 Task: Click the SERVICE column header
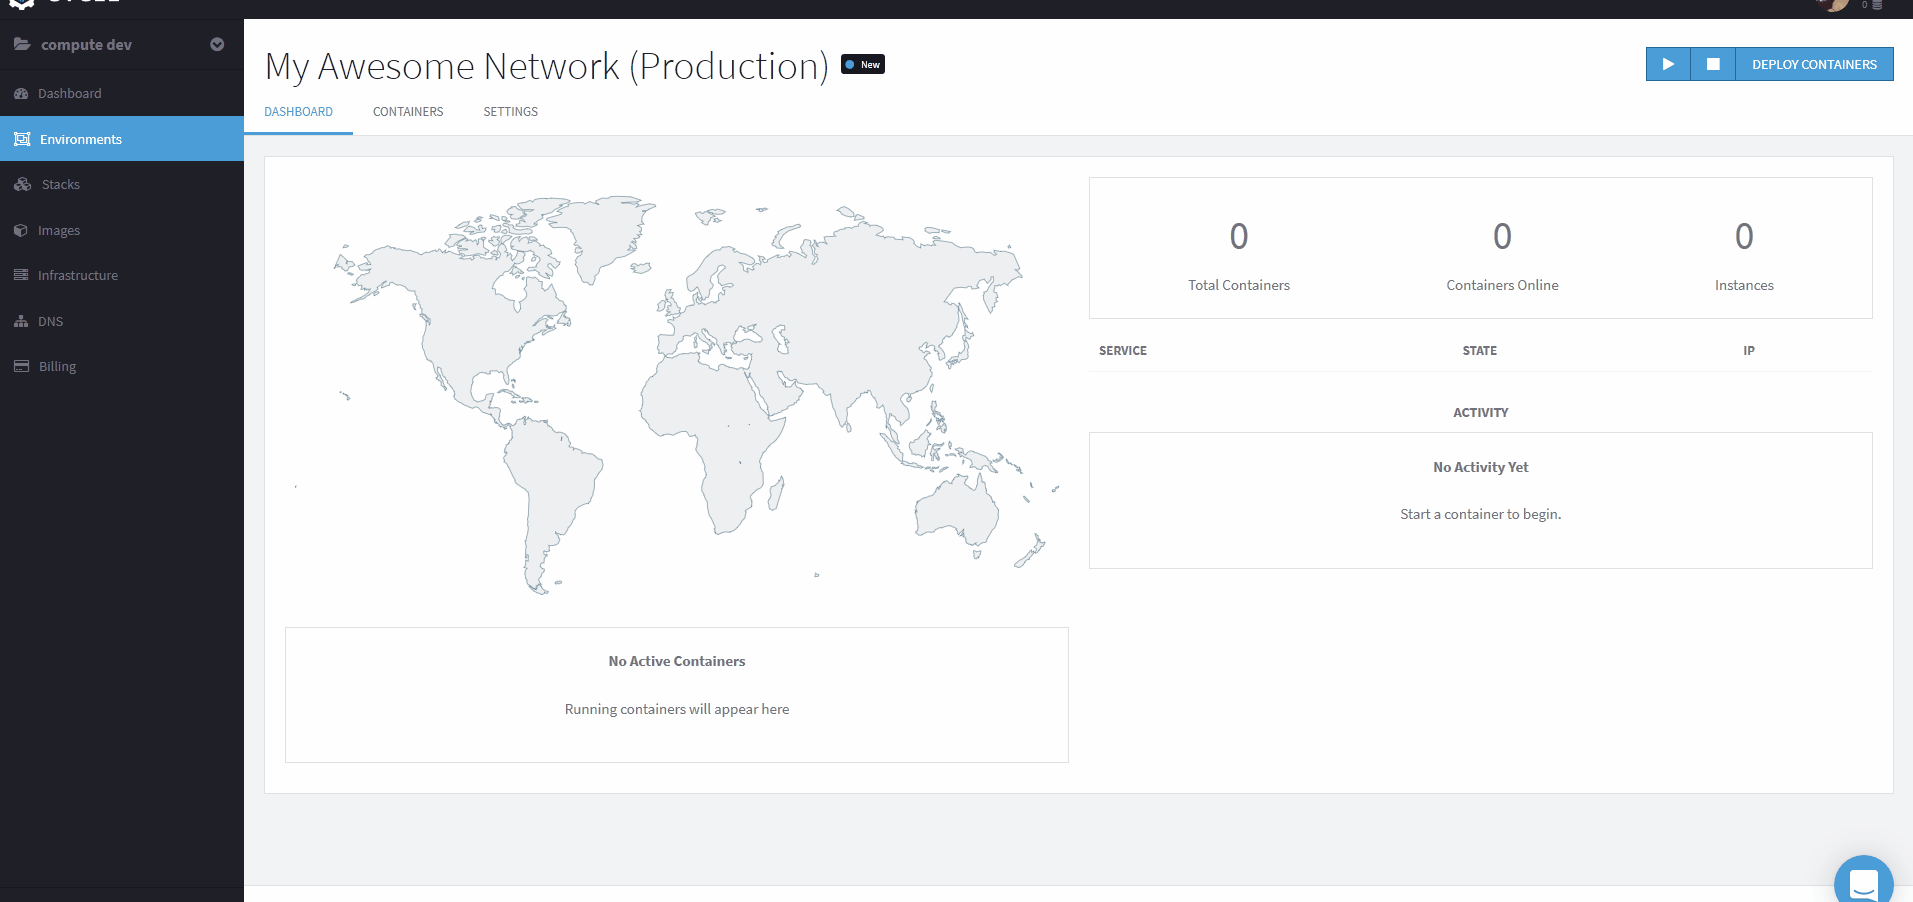[x=1123, y=351]
